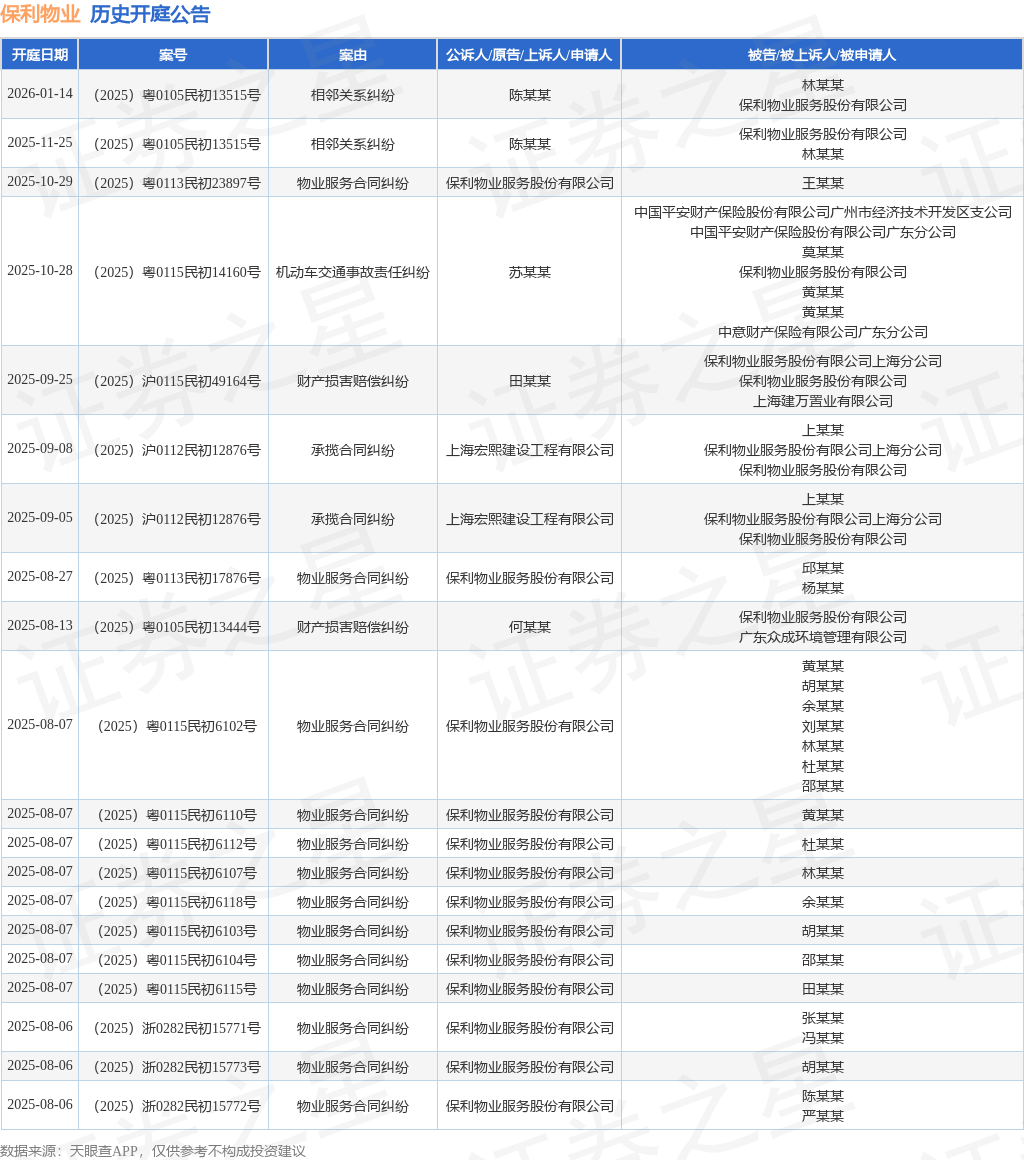Select case number 粤0115民初6102号

click(176, 726)
